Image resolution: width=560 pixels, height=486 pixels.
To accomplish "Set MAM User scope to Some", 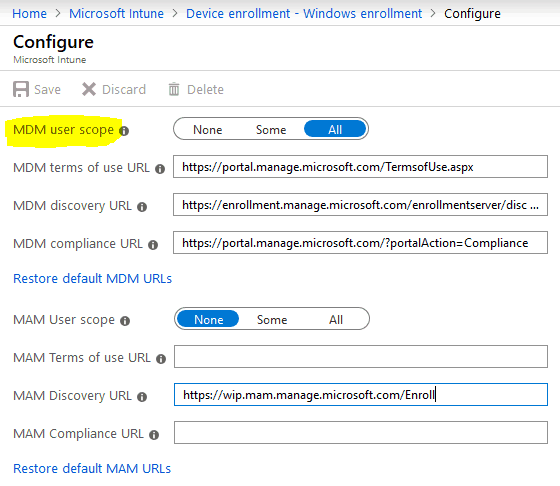I will pos(272,320).
